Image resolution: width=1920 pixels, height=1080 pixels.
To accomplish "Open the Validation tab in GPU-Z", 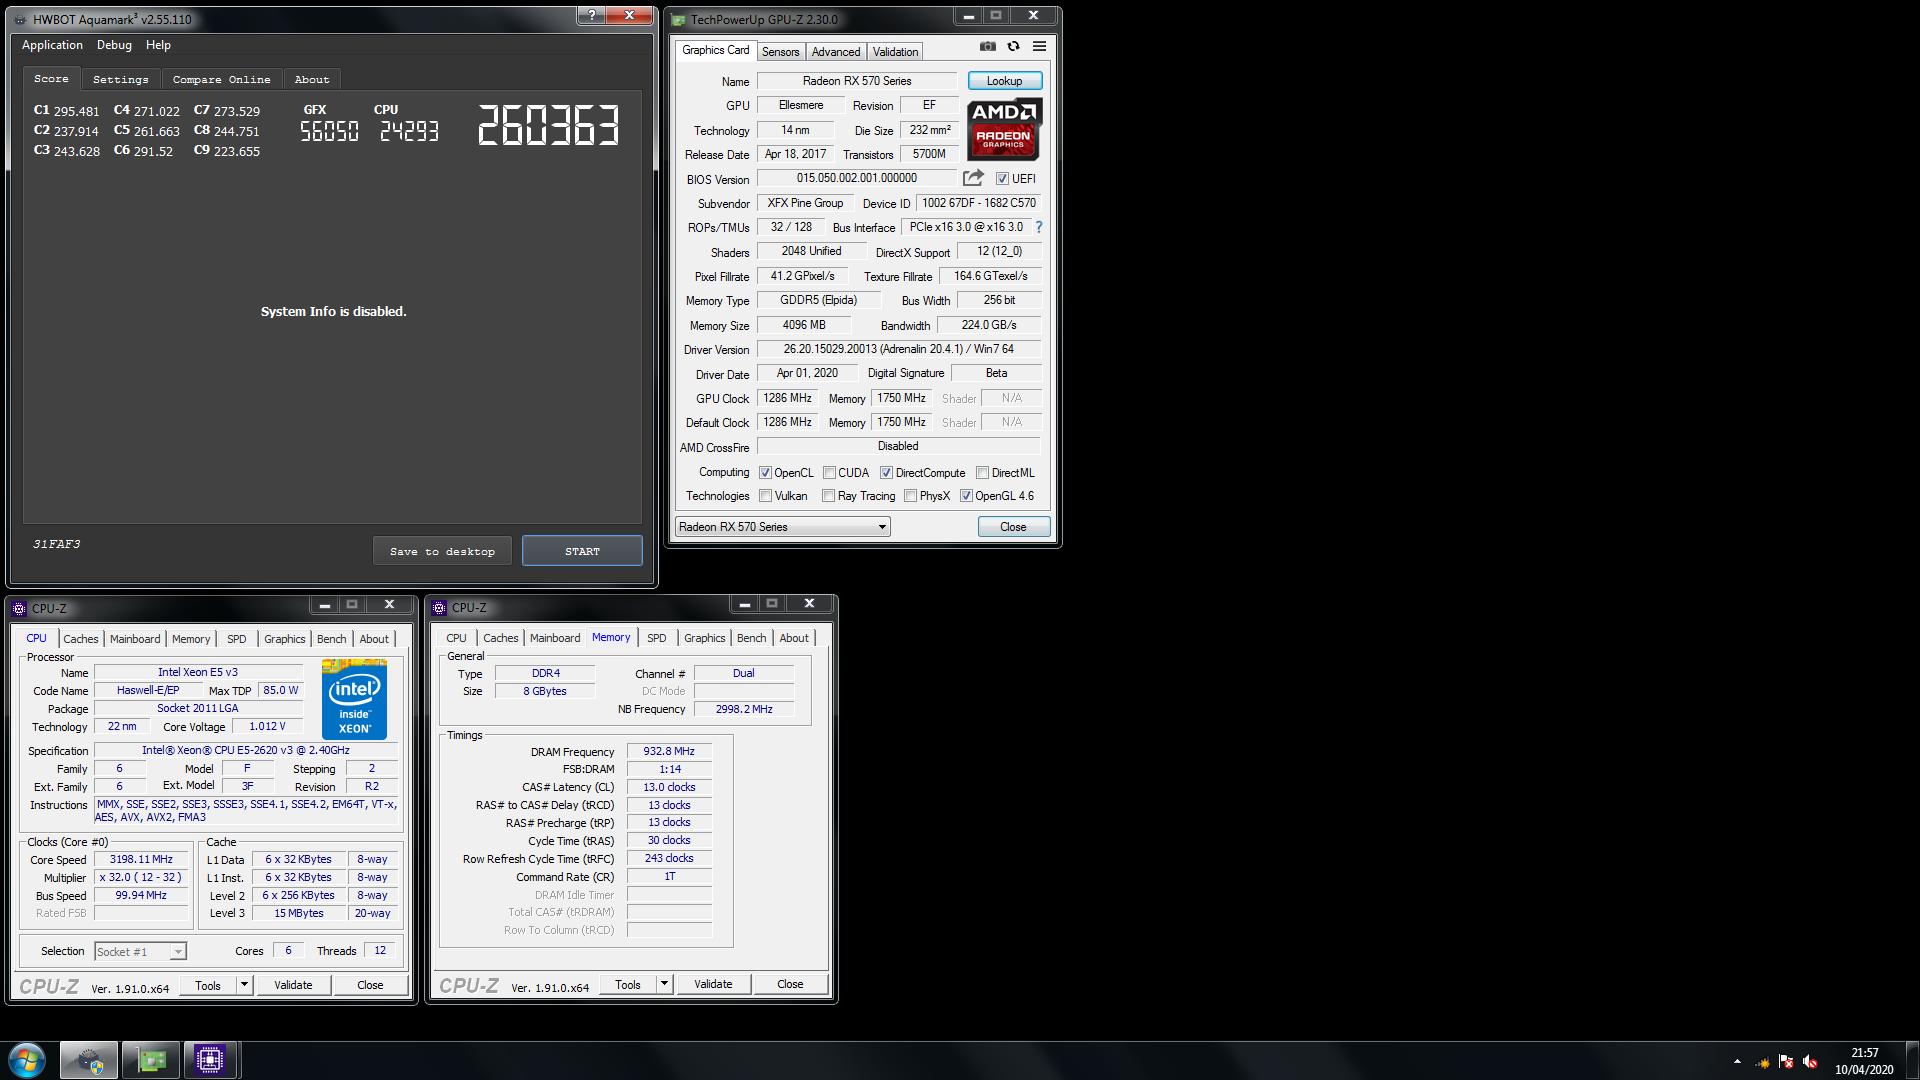I will (x=895, y=52).
